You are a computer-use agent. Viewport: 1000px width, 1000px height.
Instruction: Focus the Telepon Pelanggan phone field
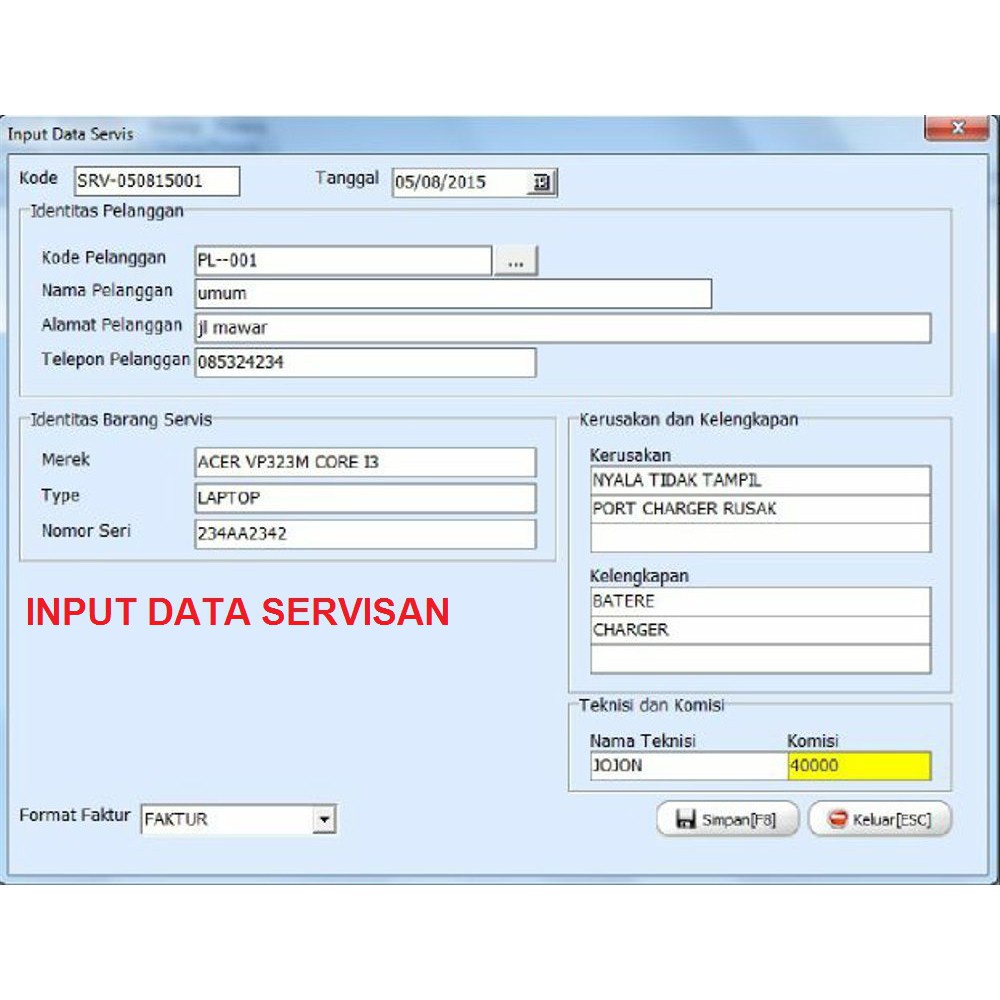tap(365, 362)
